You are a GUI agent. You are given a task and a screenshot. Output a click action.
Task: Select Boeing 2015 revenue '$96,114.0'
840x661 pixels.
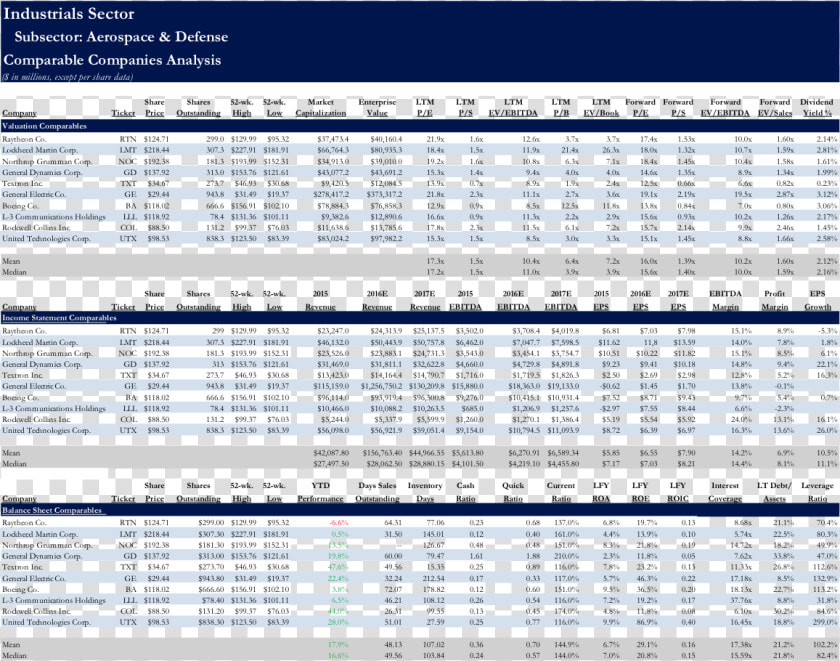pos(333,397)
